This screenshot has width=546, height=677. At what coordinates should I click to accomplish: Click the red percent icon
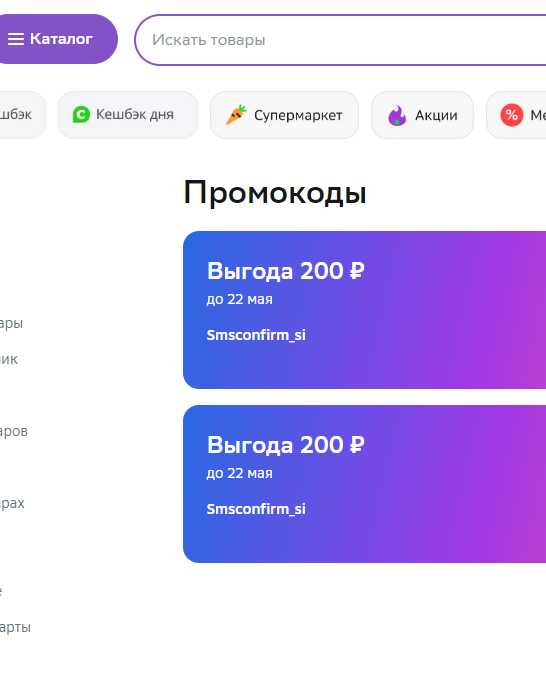coord(511,115)
